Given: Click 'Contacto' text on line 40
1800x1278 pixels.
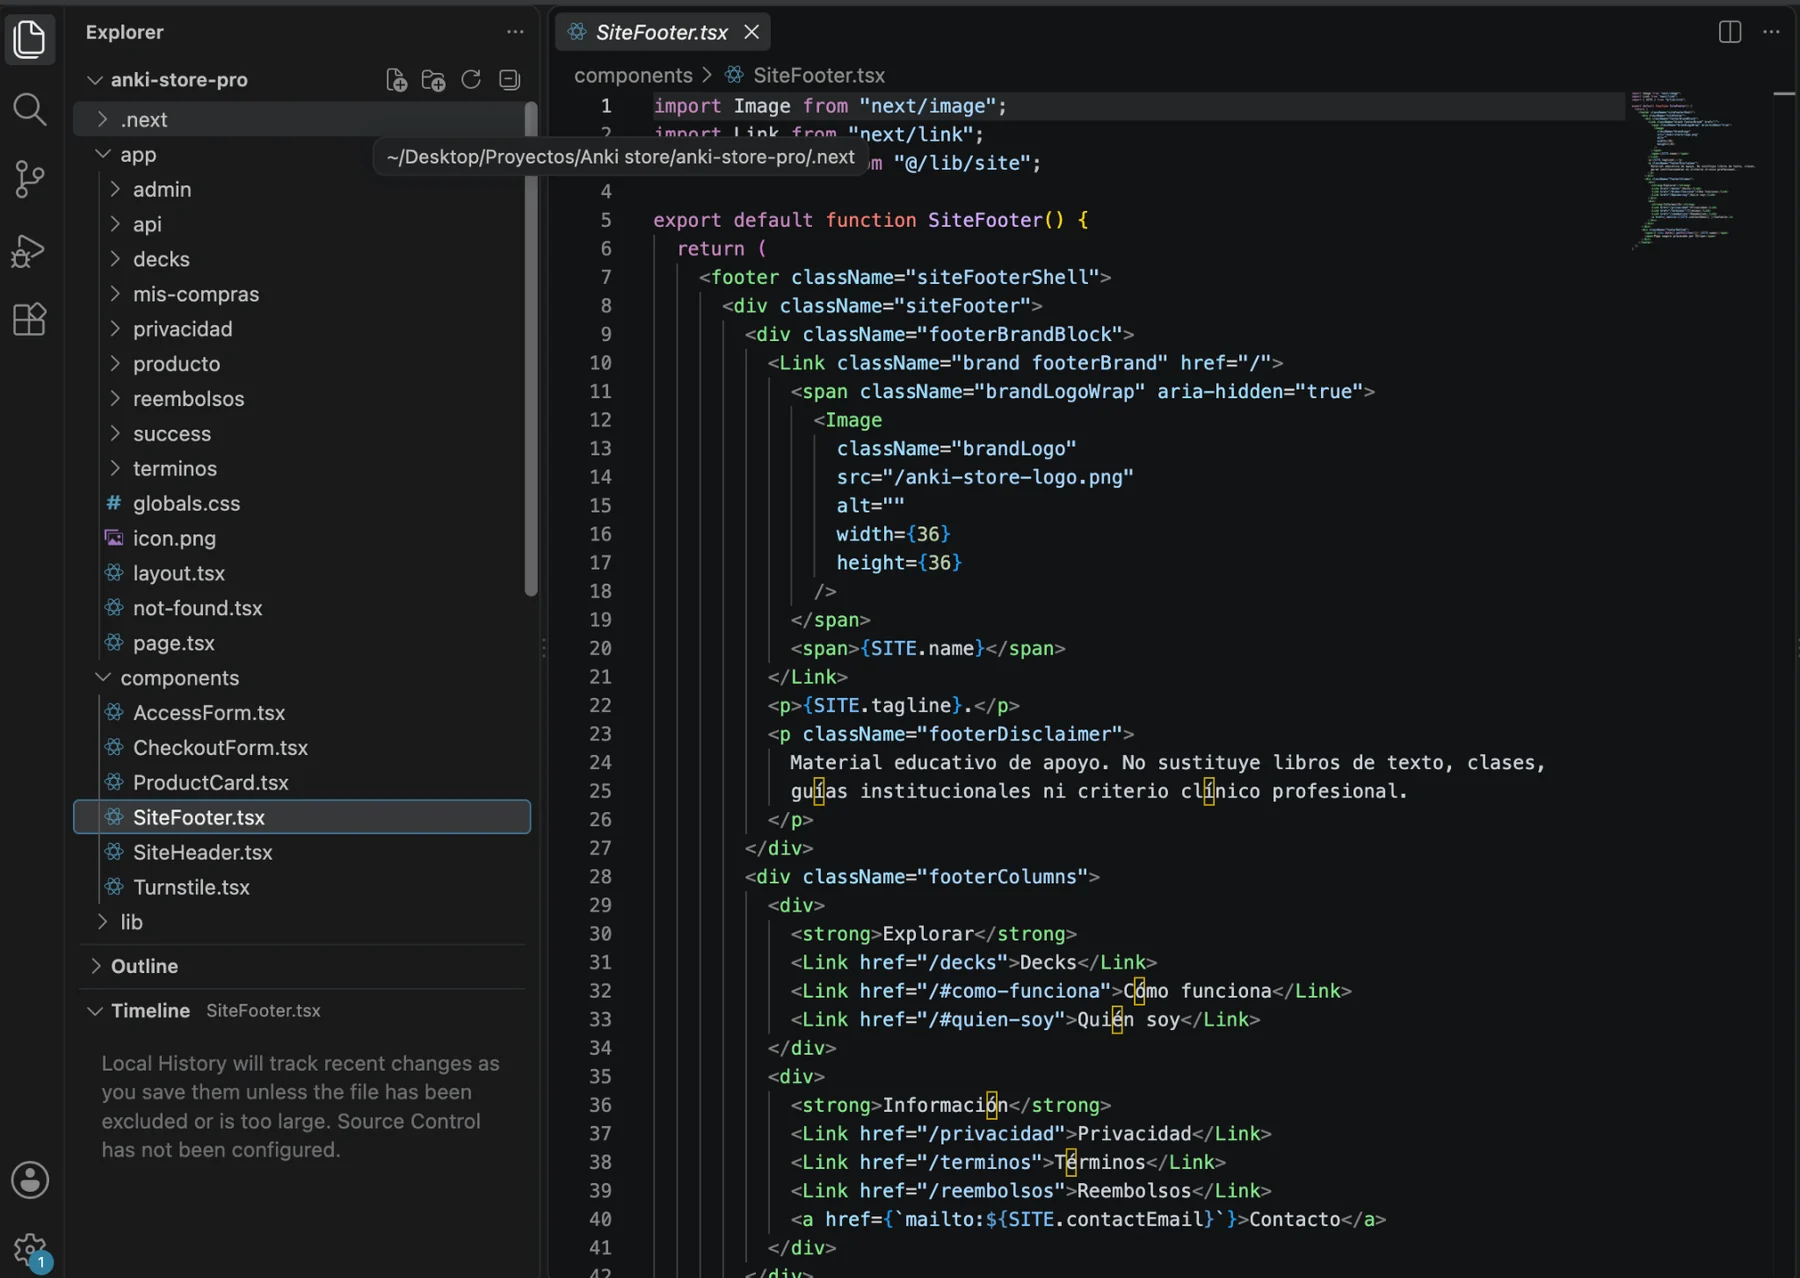Looking at the screenshot, I should coord(1294,1219).
